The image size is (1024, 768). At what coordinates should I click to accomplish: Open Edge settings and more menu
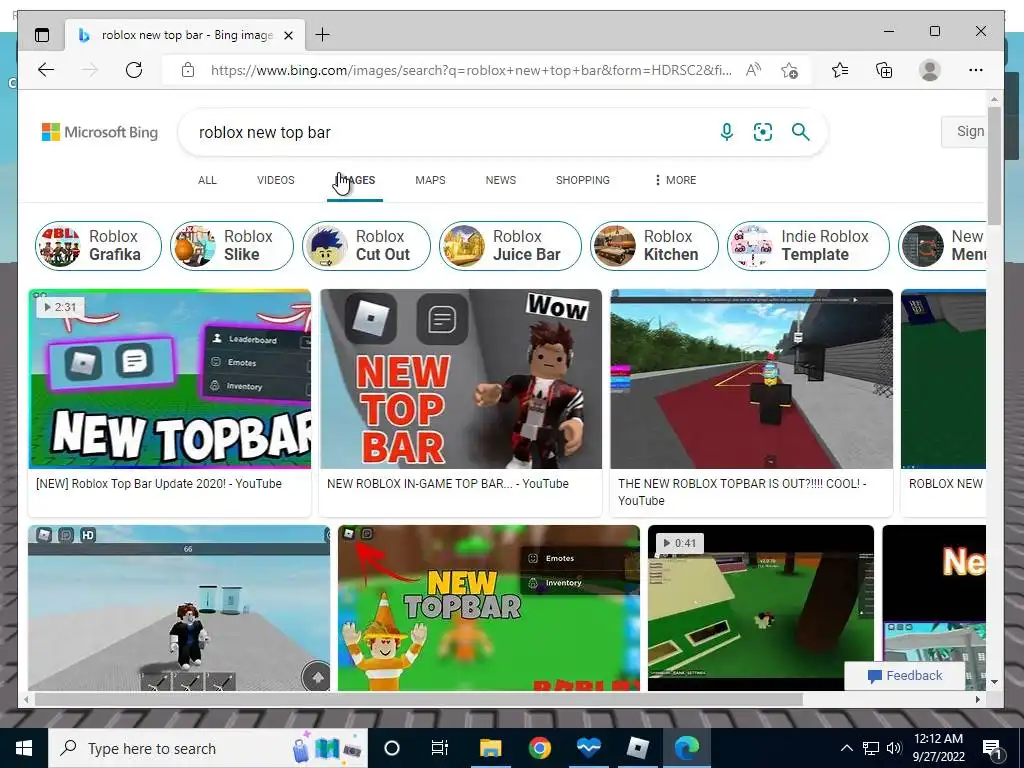[976, 70]
